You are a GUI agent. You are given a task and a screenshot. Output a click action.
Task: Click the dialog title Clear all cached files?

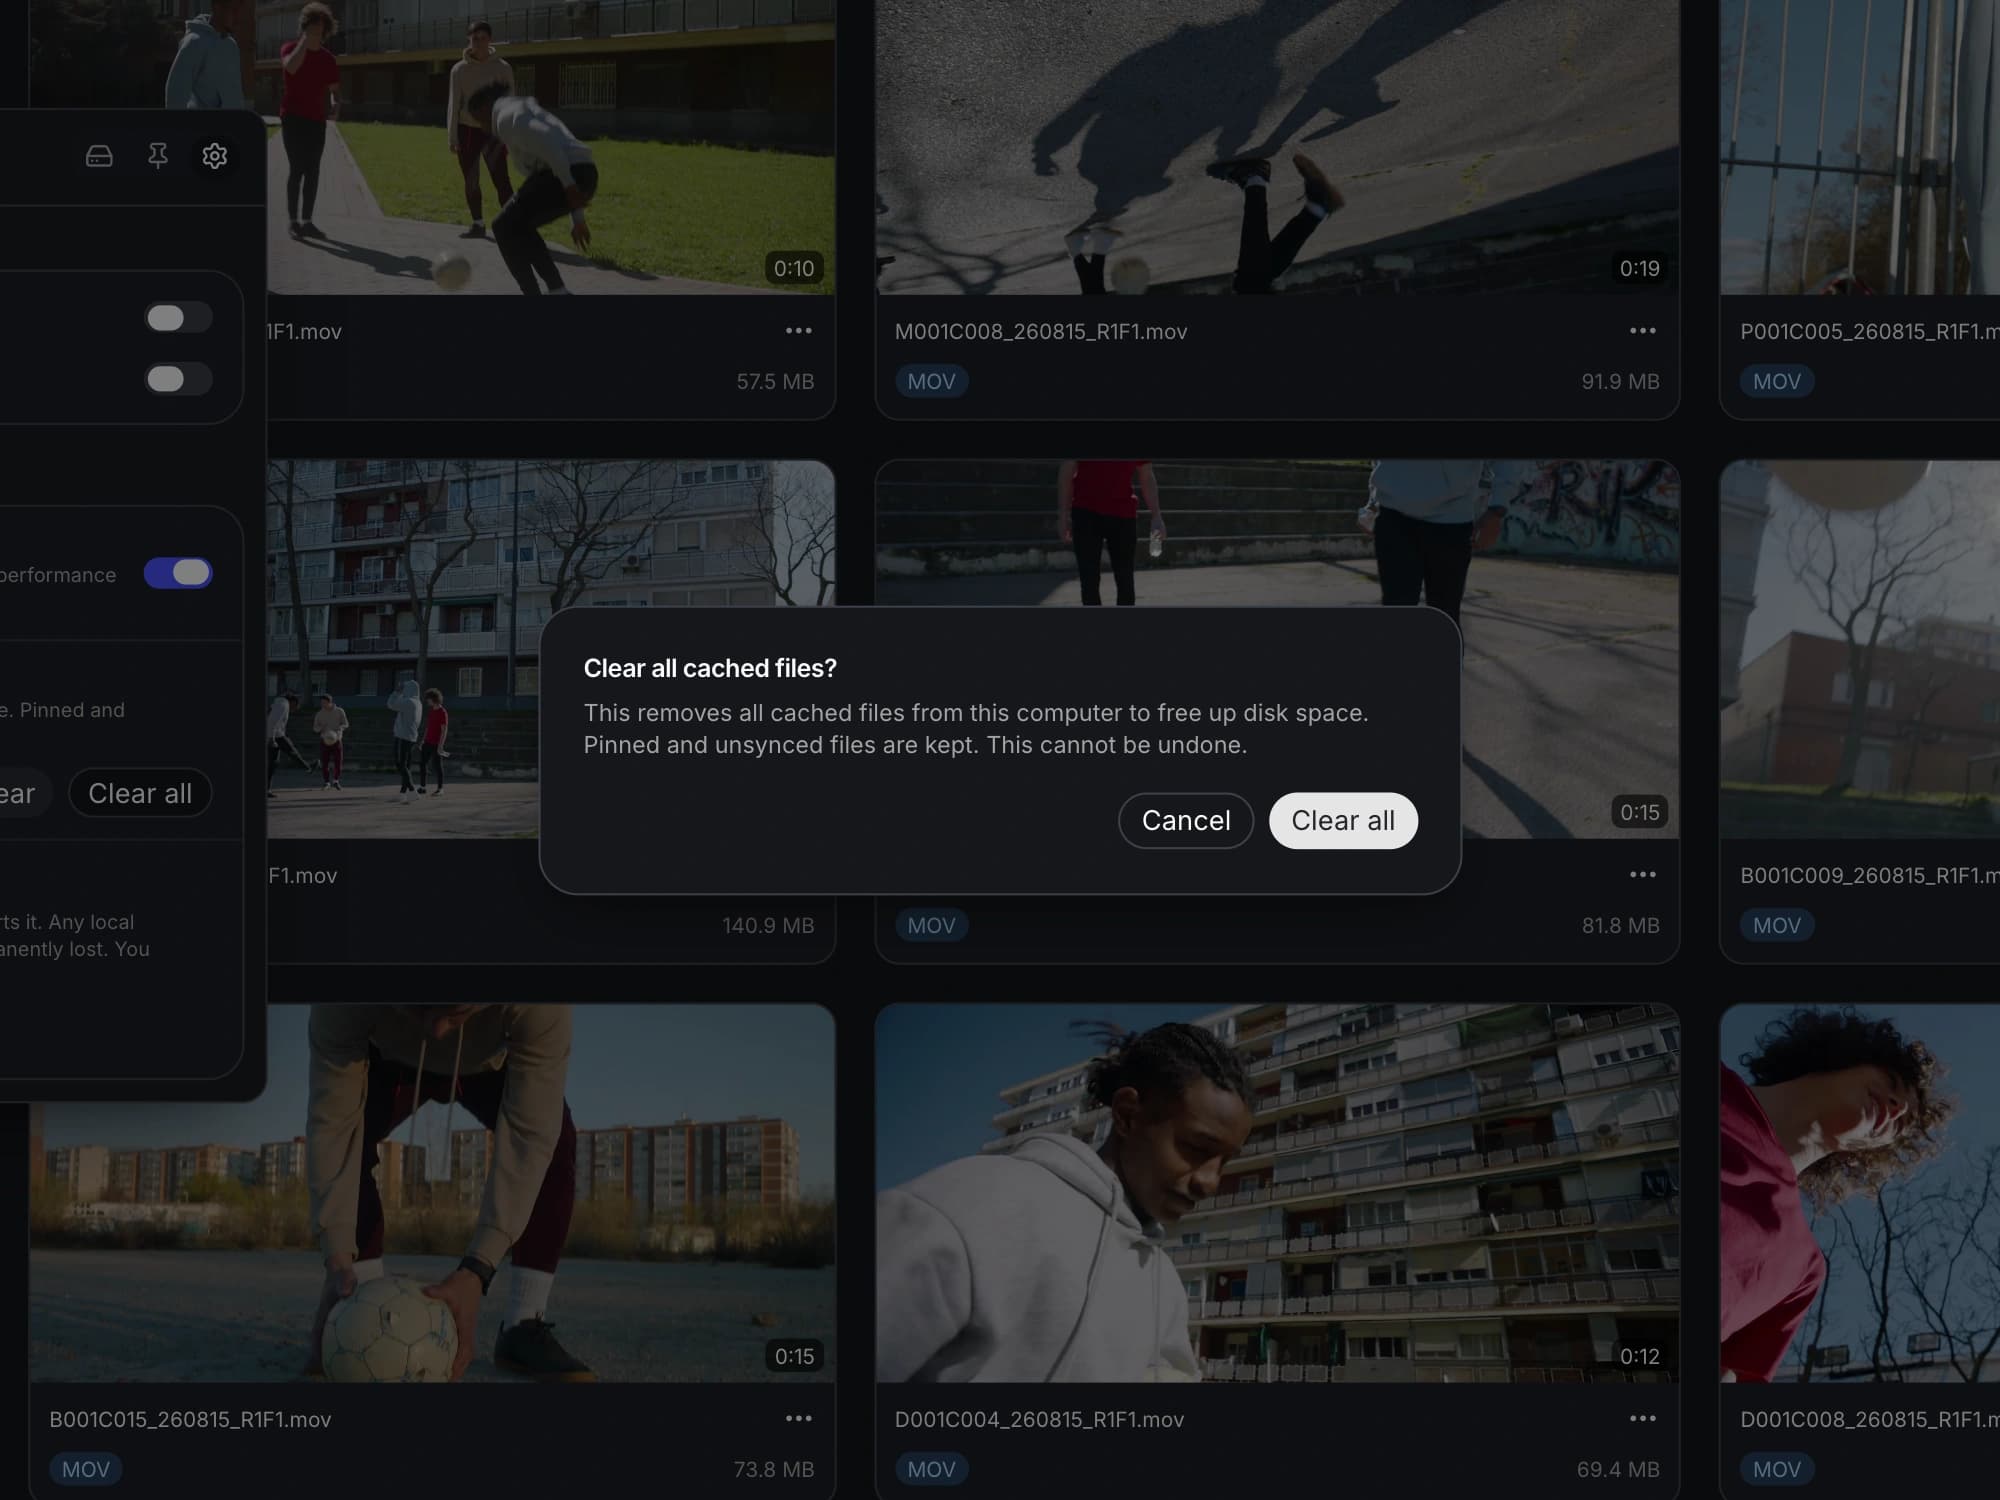pos(710,669)
